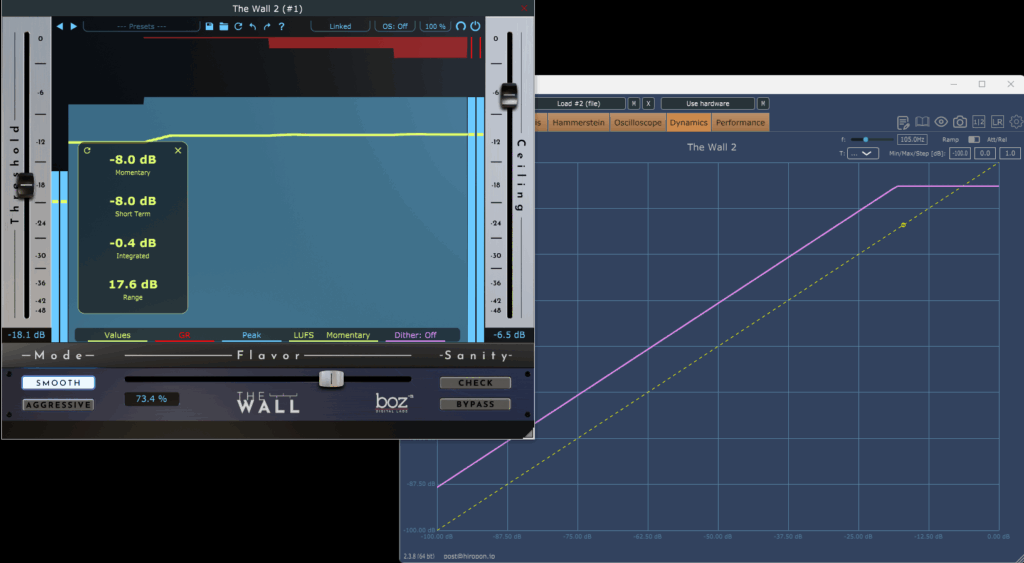Toggle the Peak display option
Viewport: 1024px width, 563px height.
pos(251,335)
